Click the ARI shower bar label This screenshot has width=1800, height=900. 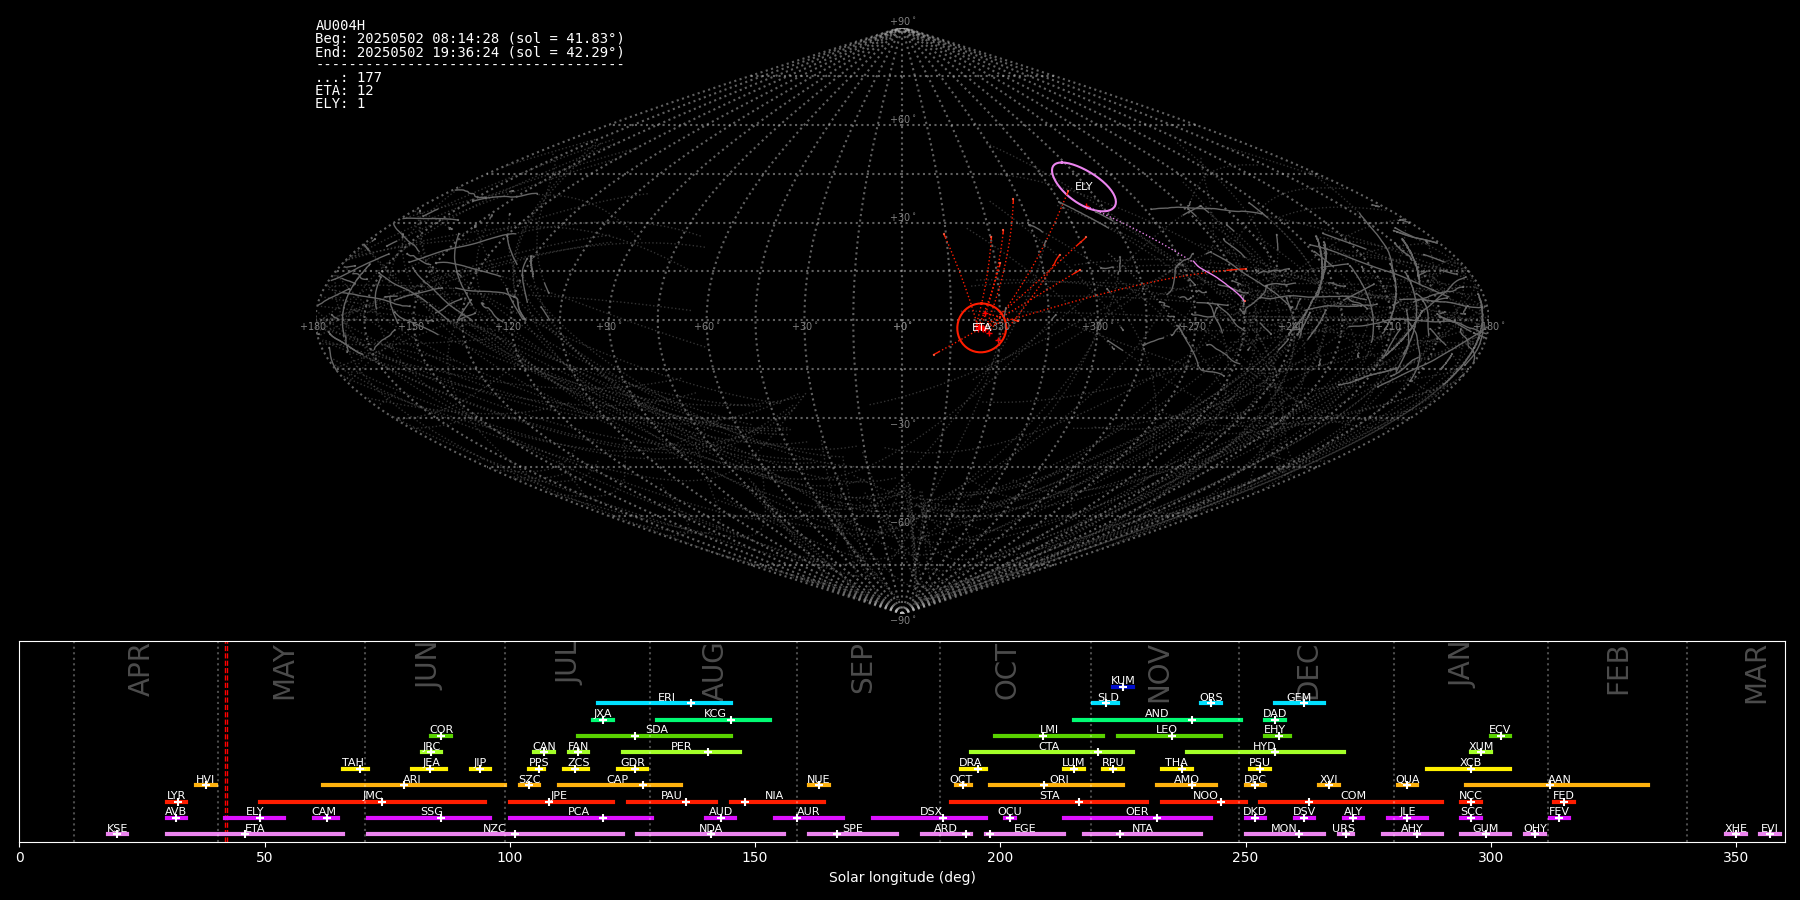coord(412,780)
